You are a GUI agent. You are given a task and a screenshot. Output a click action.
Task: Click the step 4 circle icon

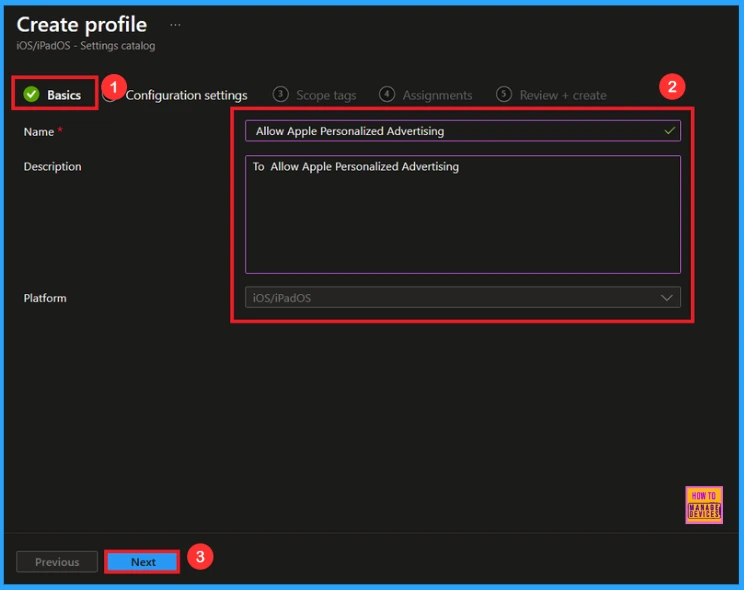[x=387, y=94]
